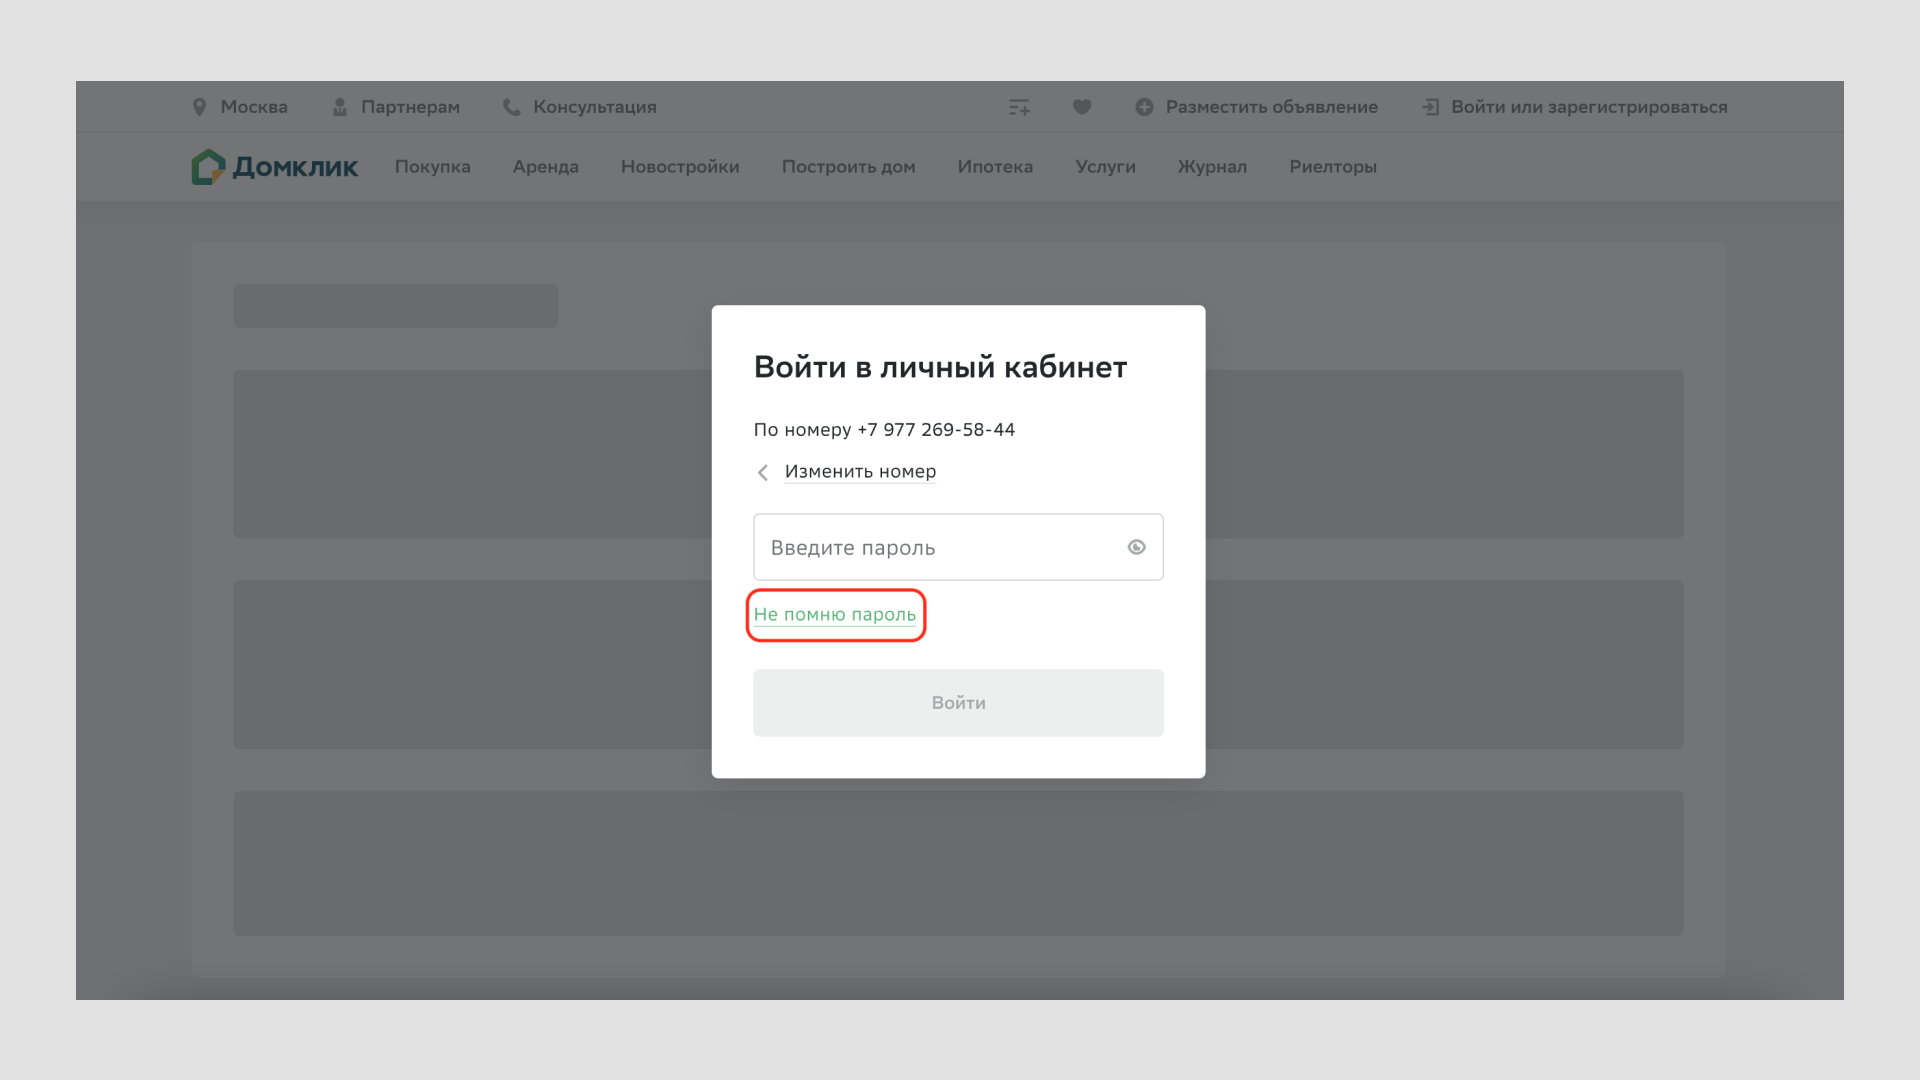Image resolution: width=1920 pixels, height=1080 pixels.
Task: Click Войти или зарегистрироваться
Action: (x=1589, y=107)
